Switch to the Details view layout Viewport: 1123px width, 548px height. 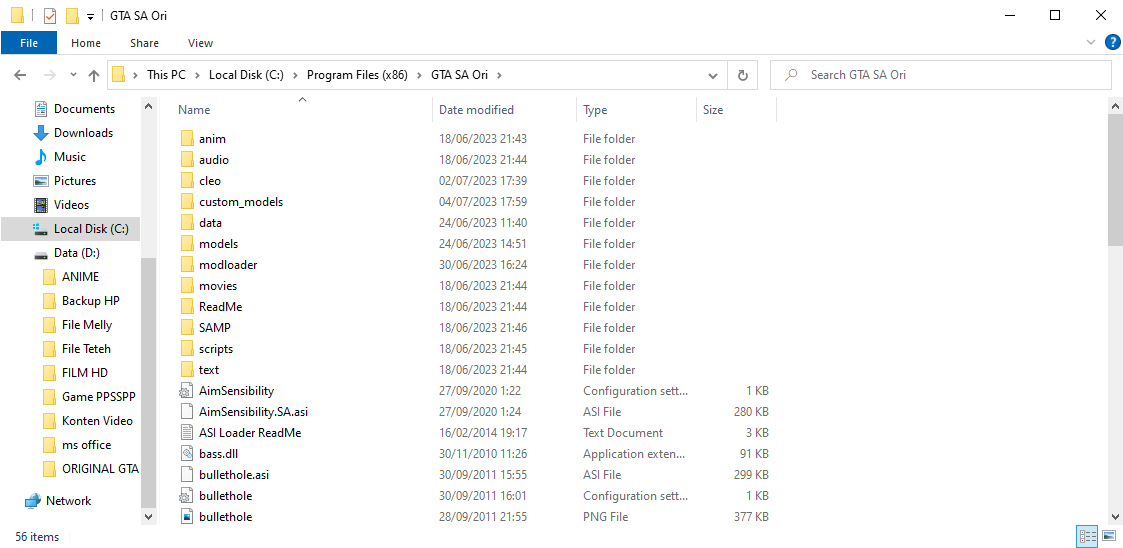[1088, 537]
